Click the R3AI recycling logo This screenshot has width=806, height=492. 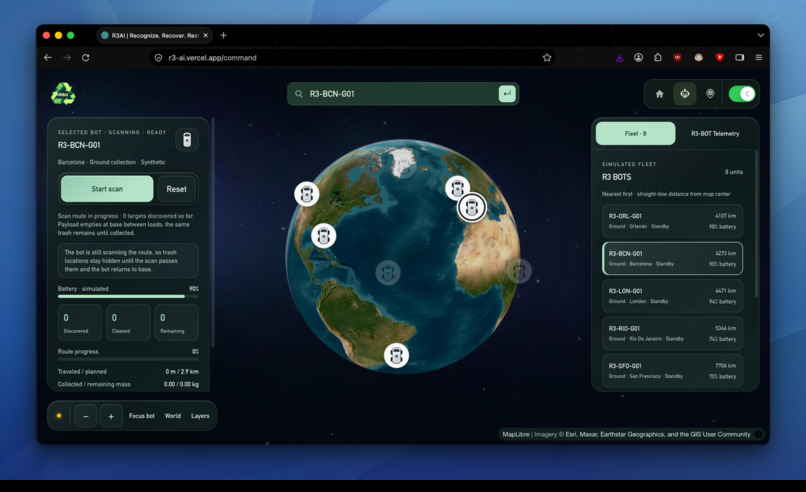63,94
